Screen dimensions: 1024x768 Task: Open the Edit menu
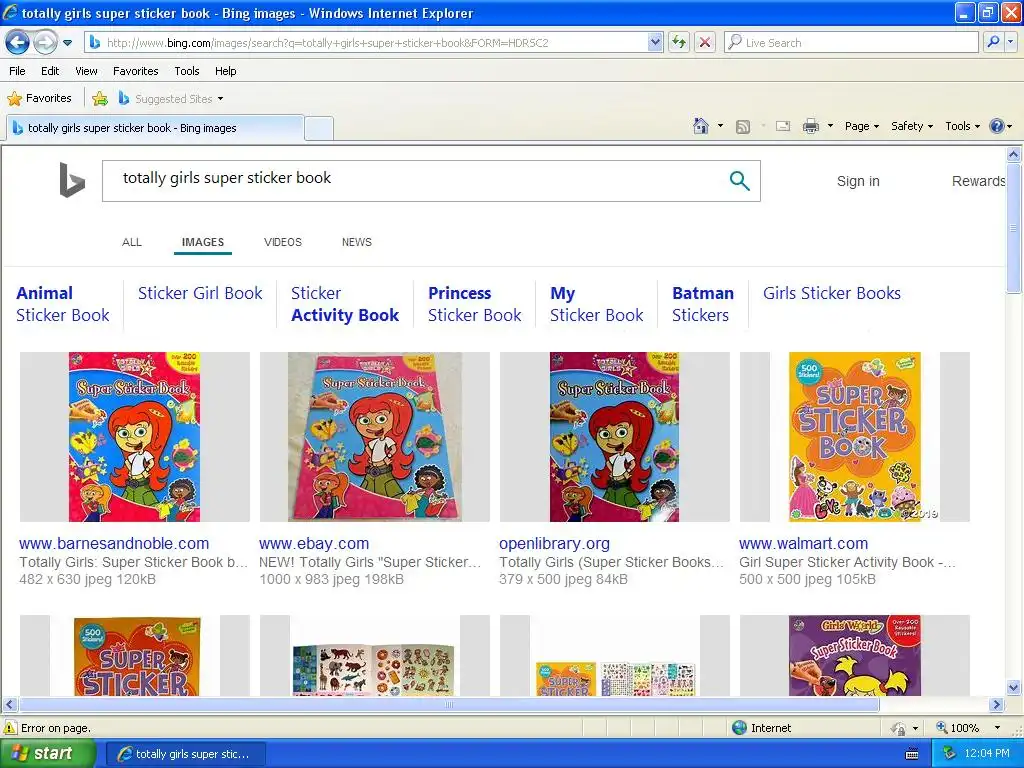(50, 71)
